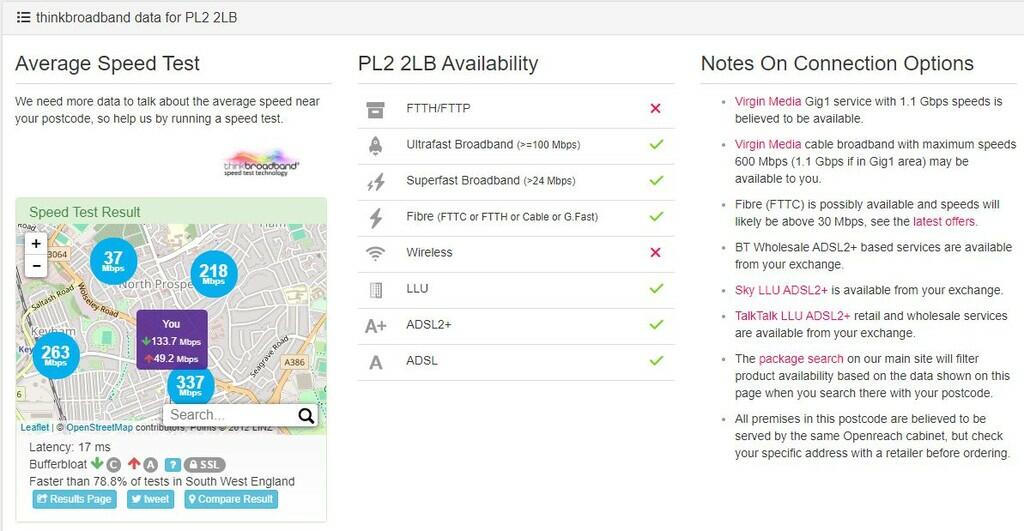This screenshot has width=1024, height=531.
Task: Click the map search magnifier icon
Action: [x=306, y=415]
